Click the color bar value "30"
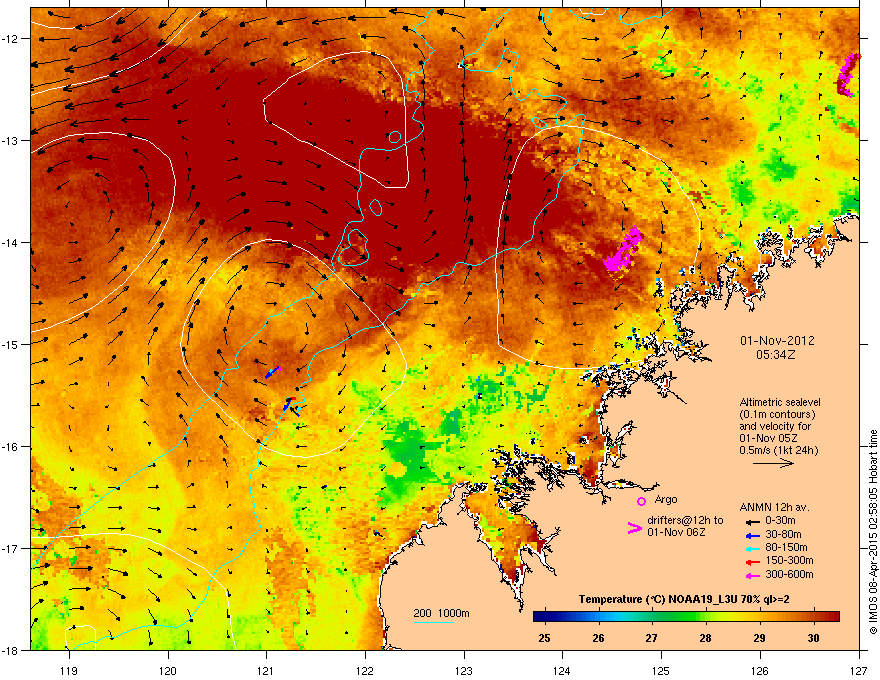This screenshot has width=880, height=680. [813, 638]
